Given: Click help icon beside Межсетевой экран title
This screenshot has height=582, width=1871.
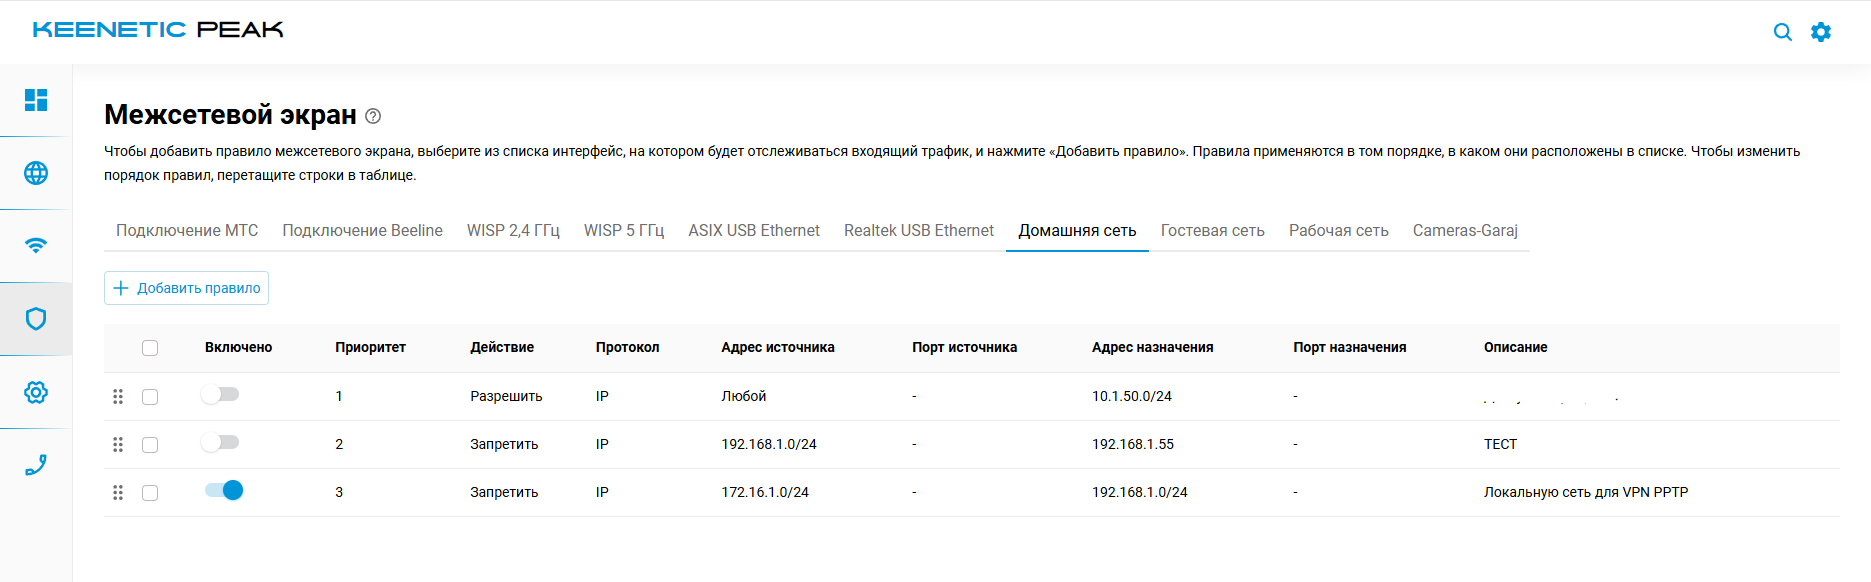Looking at the screenshot, I should 373,116.
